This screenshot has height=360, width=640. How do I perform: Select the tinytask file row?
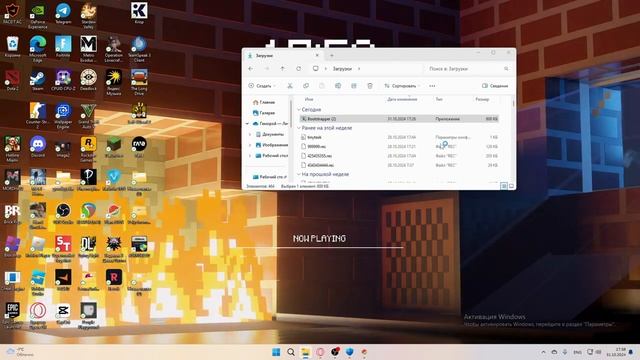click(399, 137)
